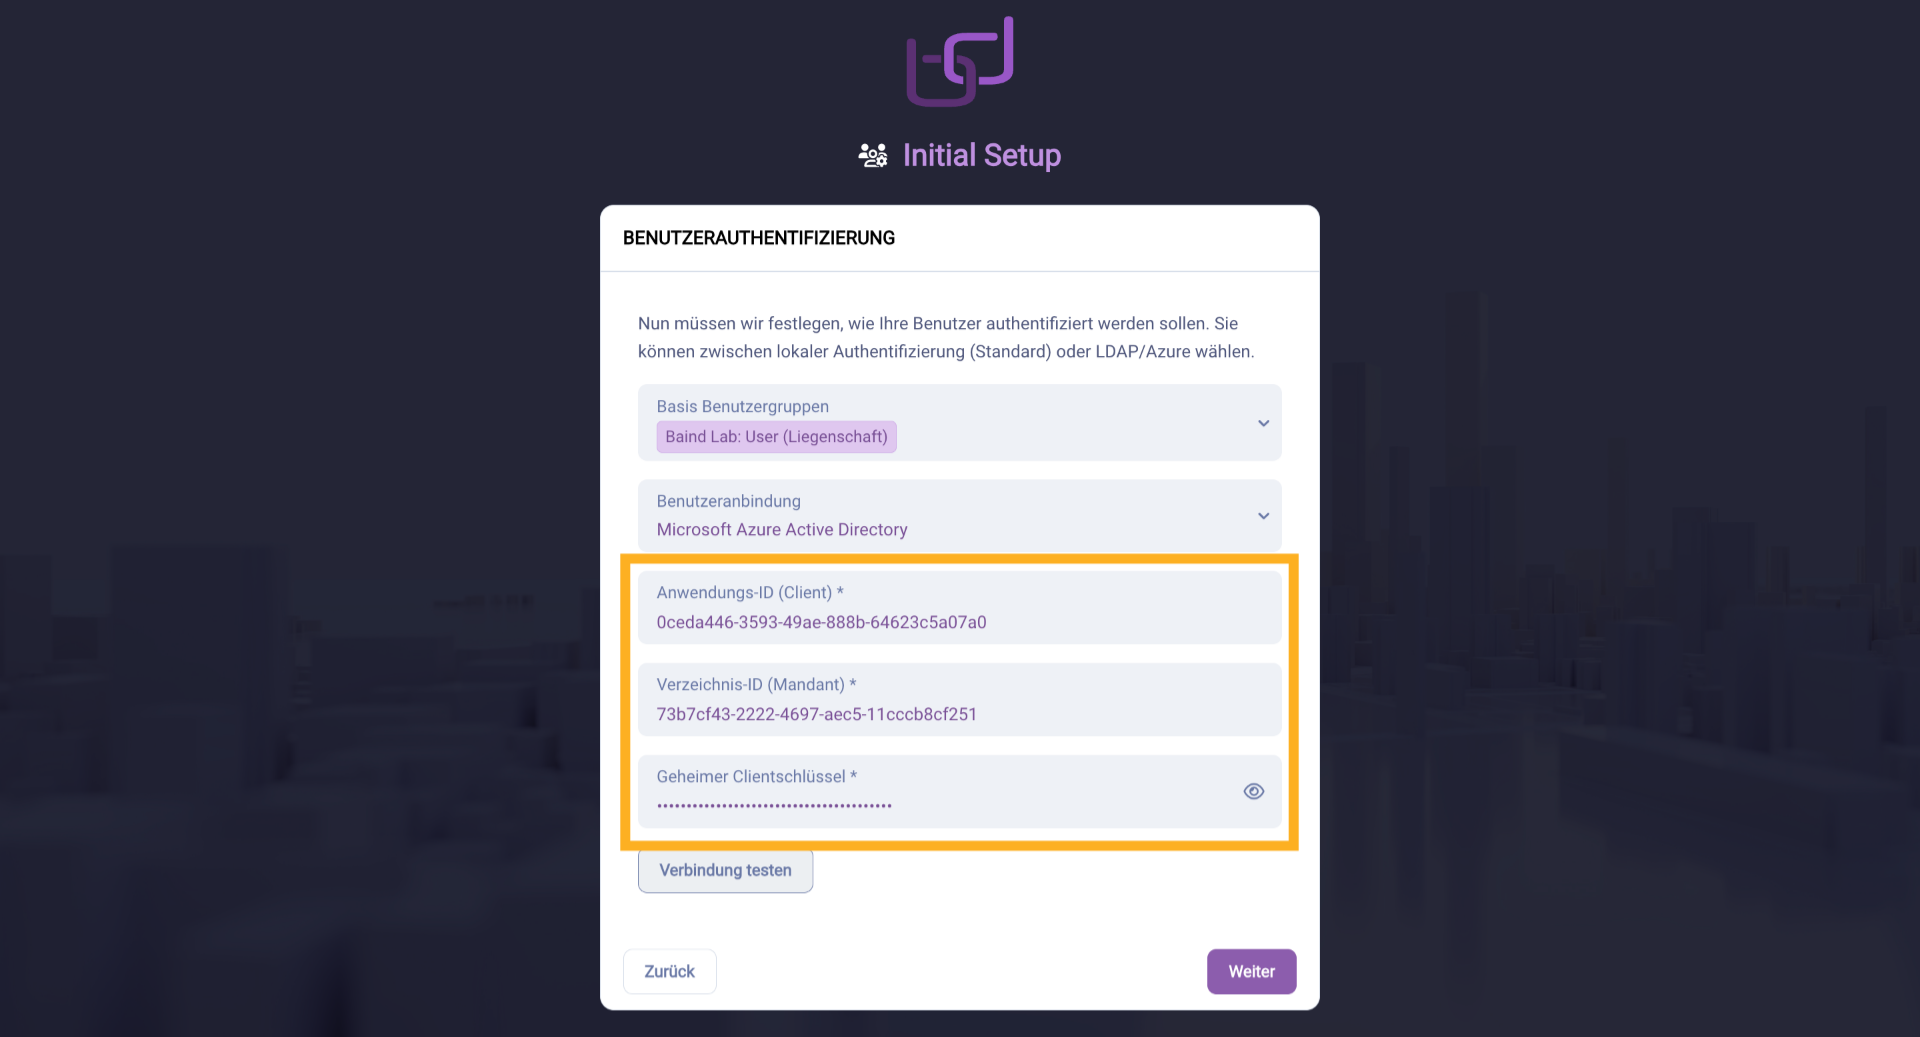Viewport: 1920px width, 1037px height.
Task: Click into the Anwendungs-ID value 0ceda446-3593…
Action: tap(821, 622)
